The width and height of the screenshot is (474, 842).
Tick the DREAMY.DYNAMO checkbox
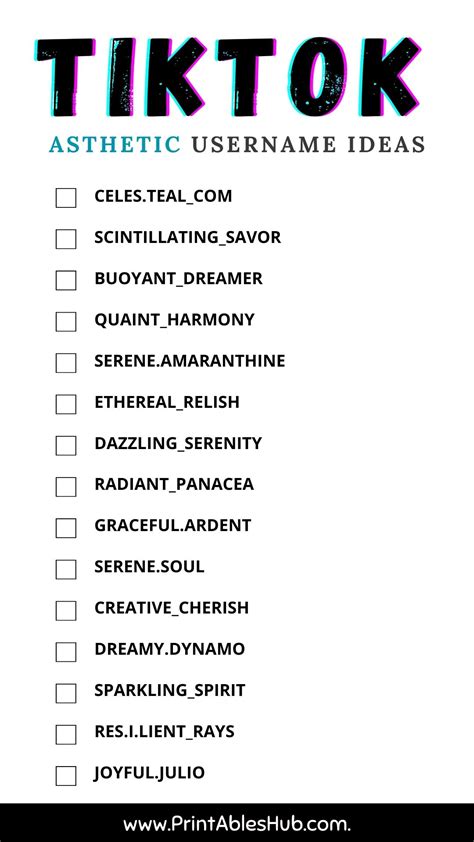pos(66,652)
